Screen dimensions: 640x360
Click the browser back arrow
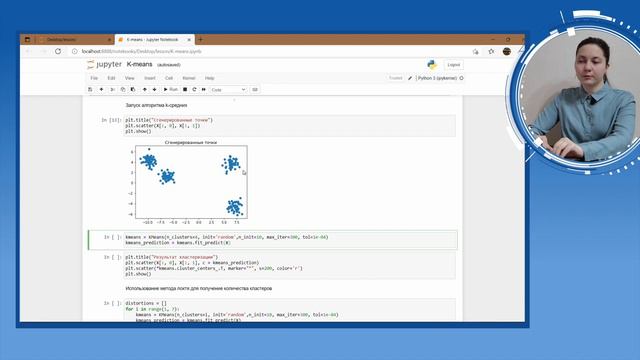click(x=29, y=51)
